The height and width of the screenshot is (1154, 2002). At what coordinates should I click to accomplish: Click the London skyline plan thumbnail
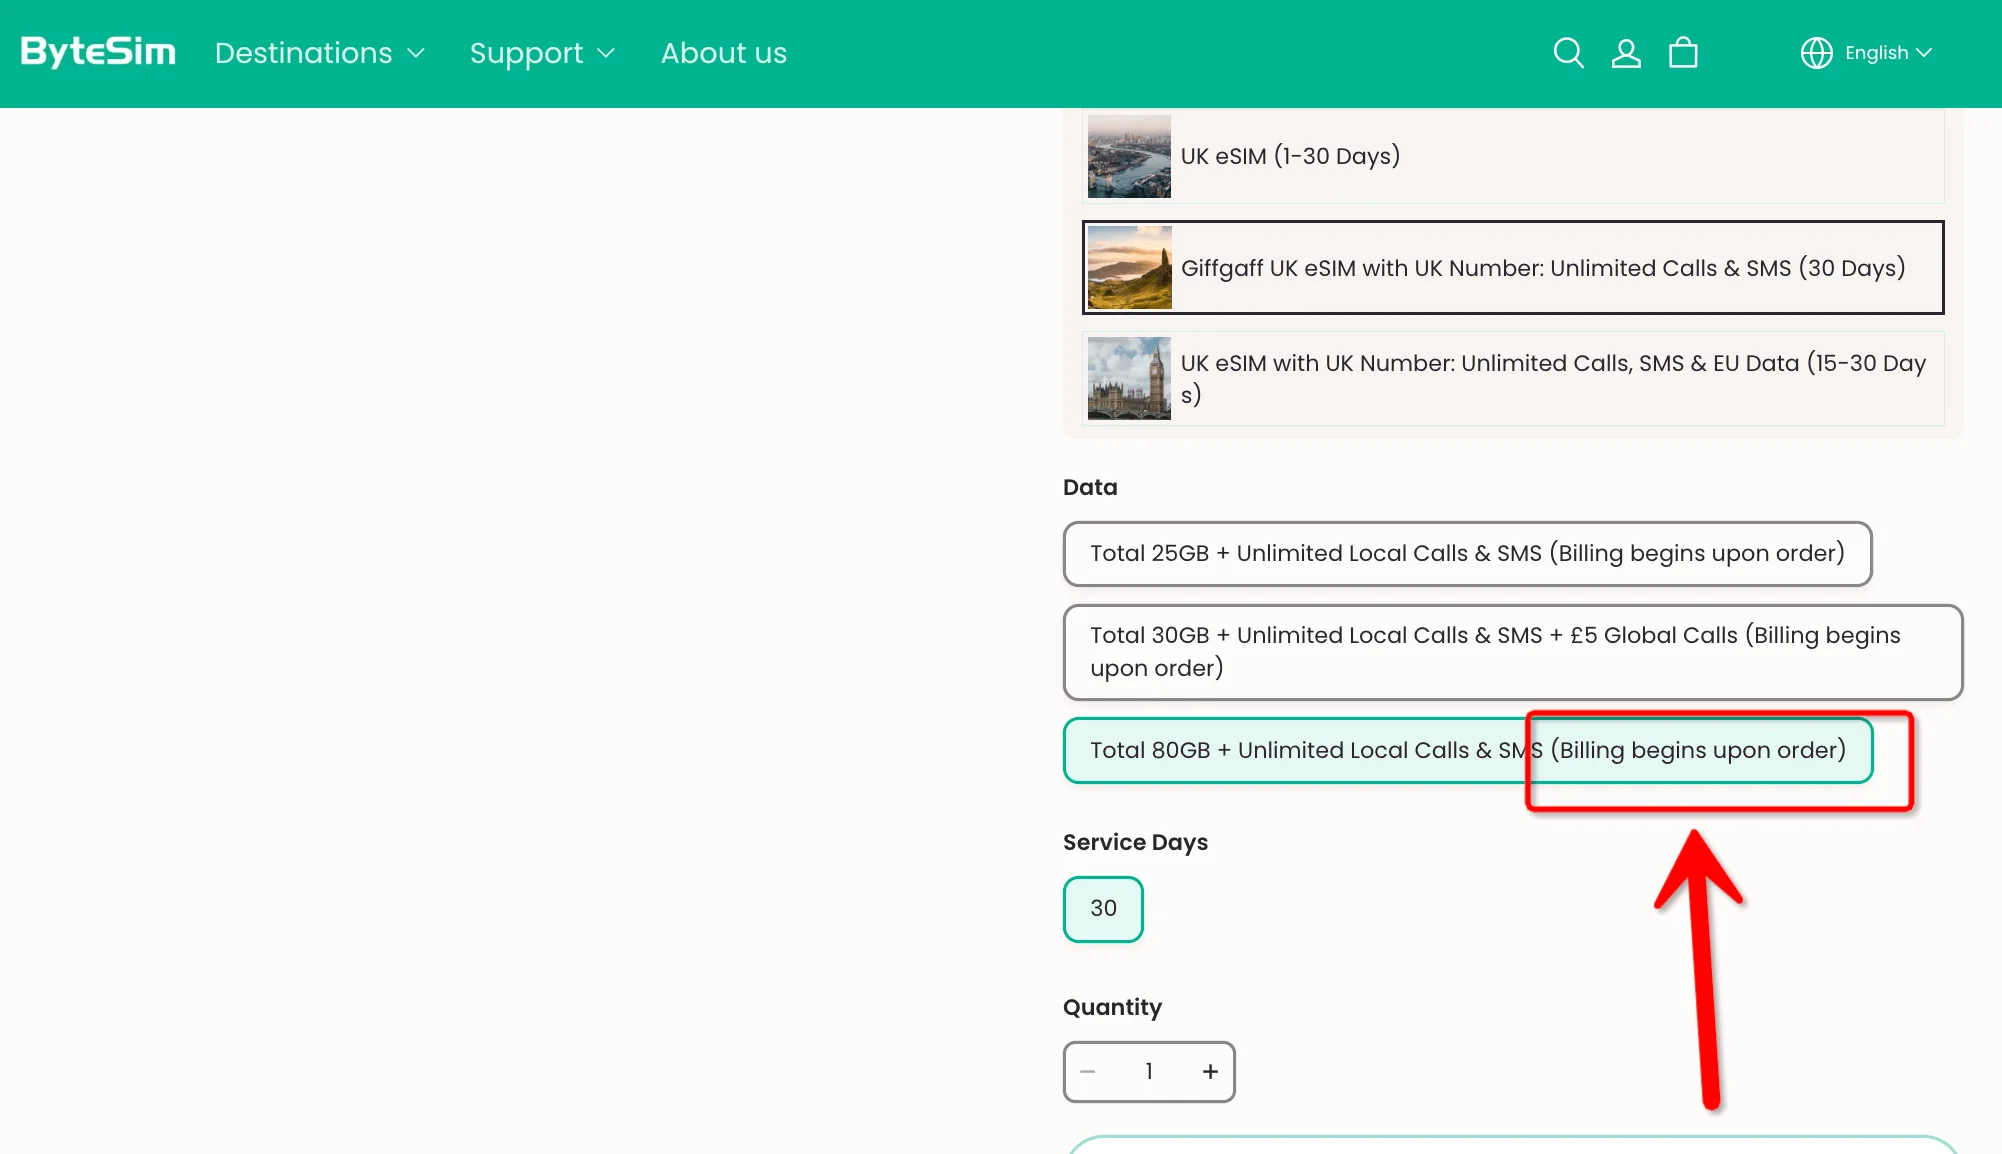click(1129, 156)
